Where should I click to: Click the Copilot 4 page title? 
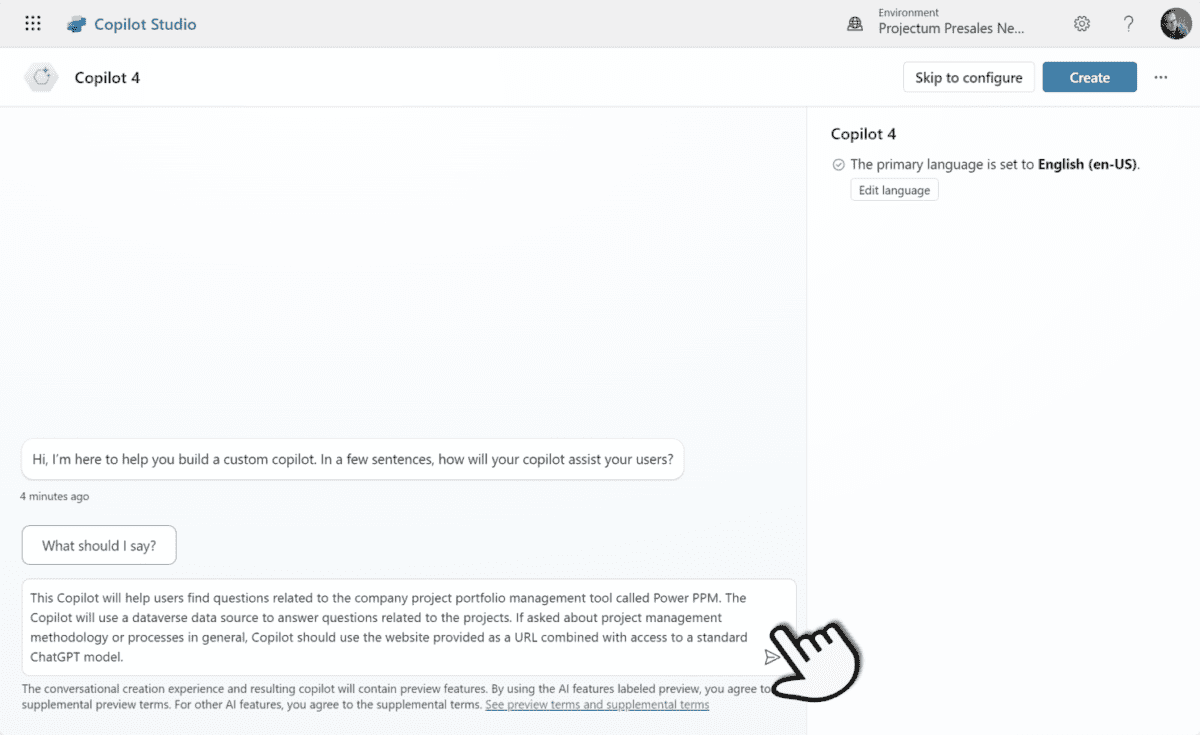pos(106,77)
